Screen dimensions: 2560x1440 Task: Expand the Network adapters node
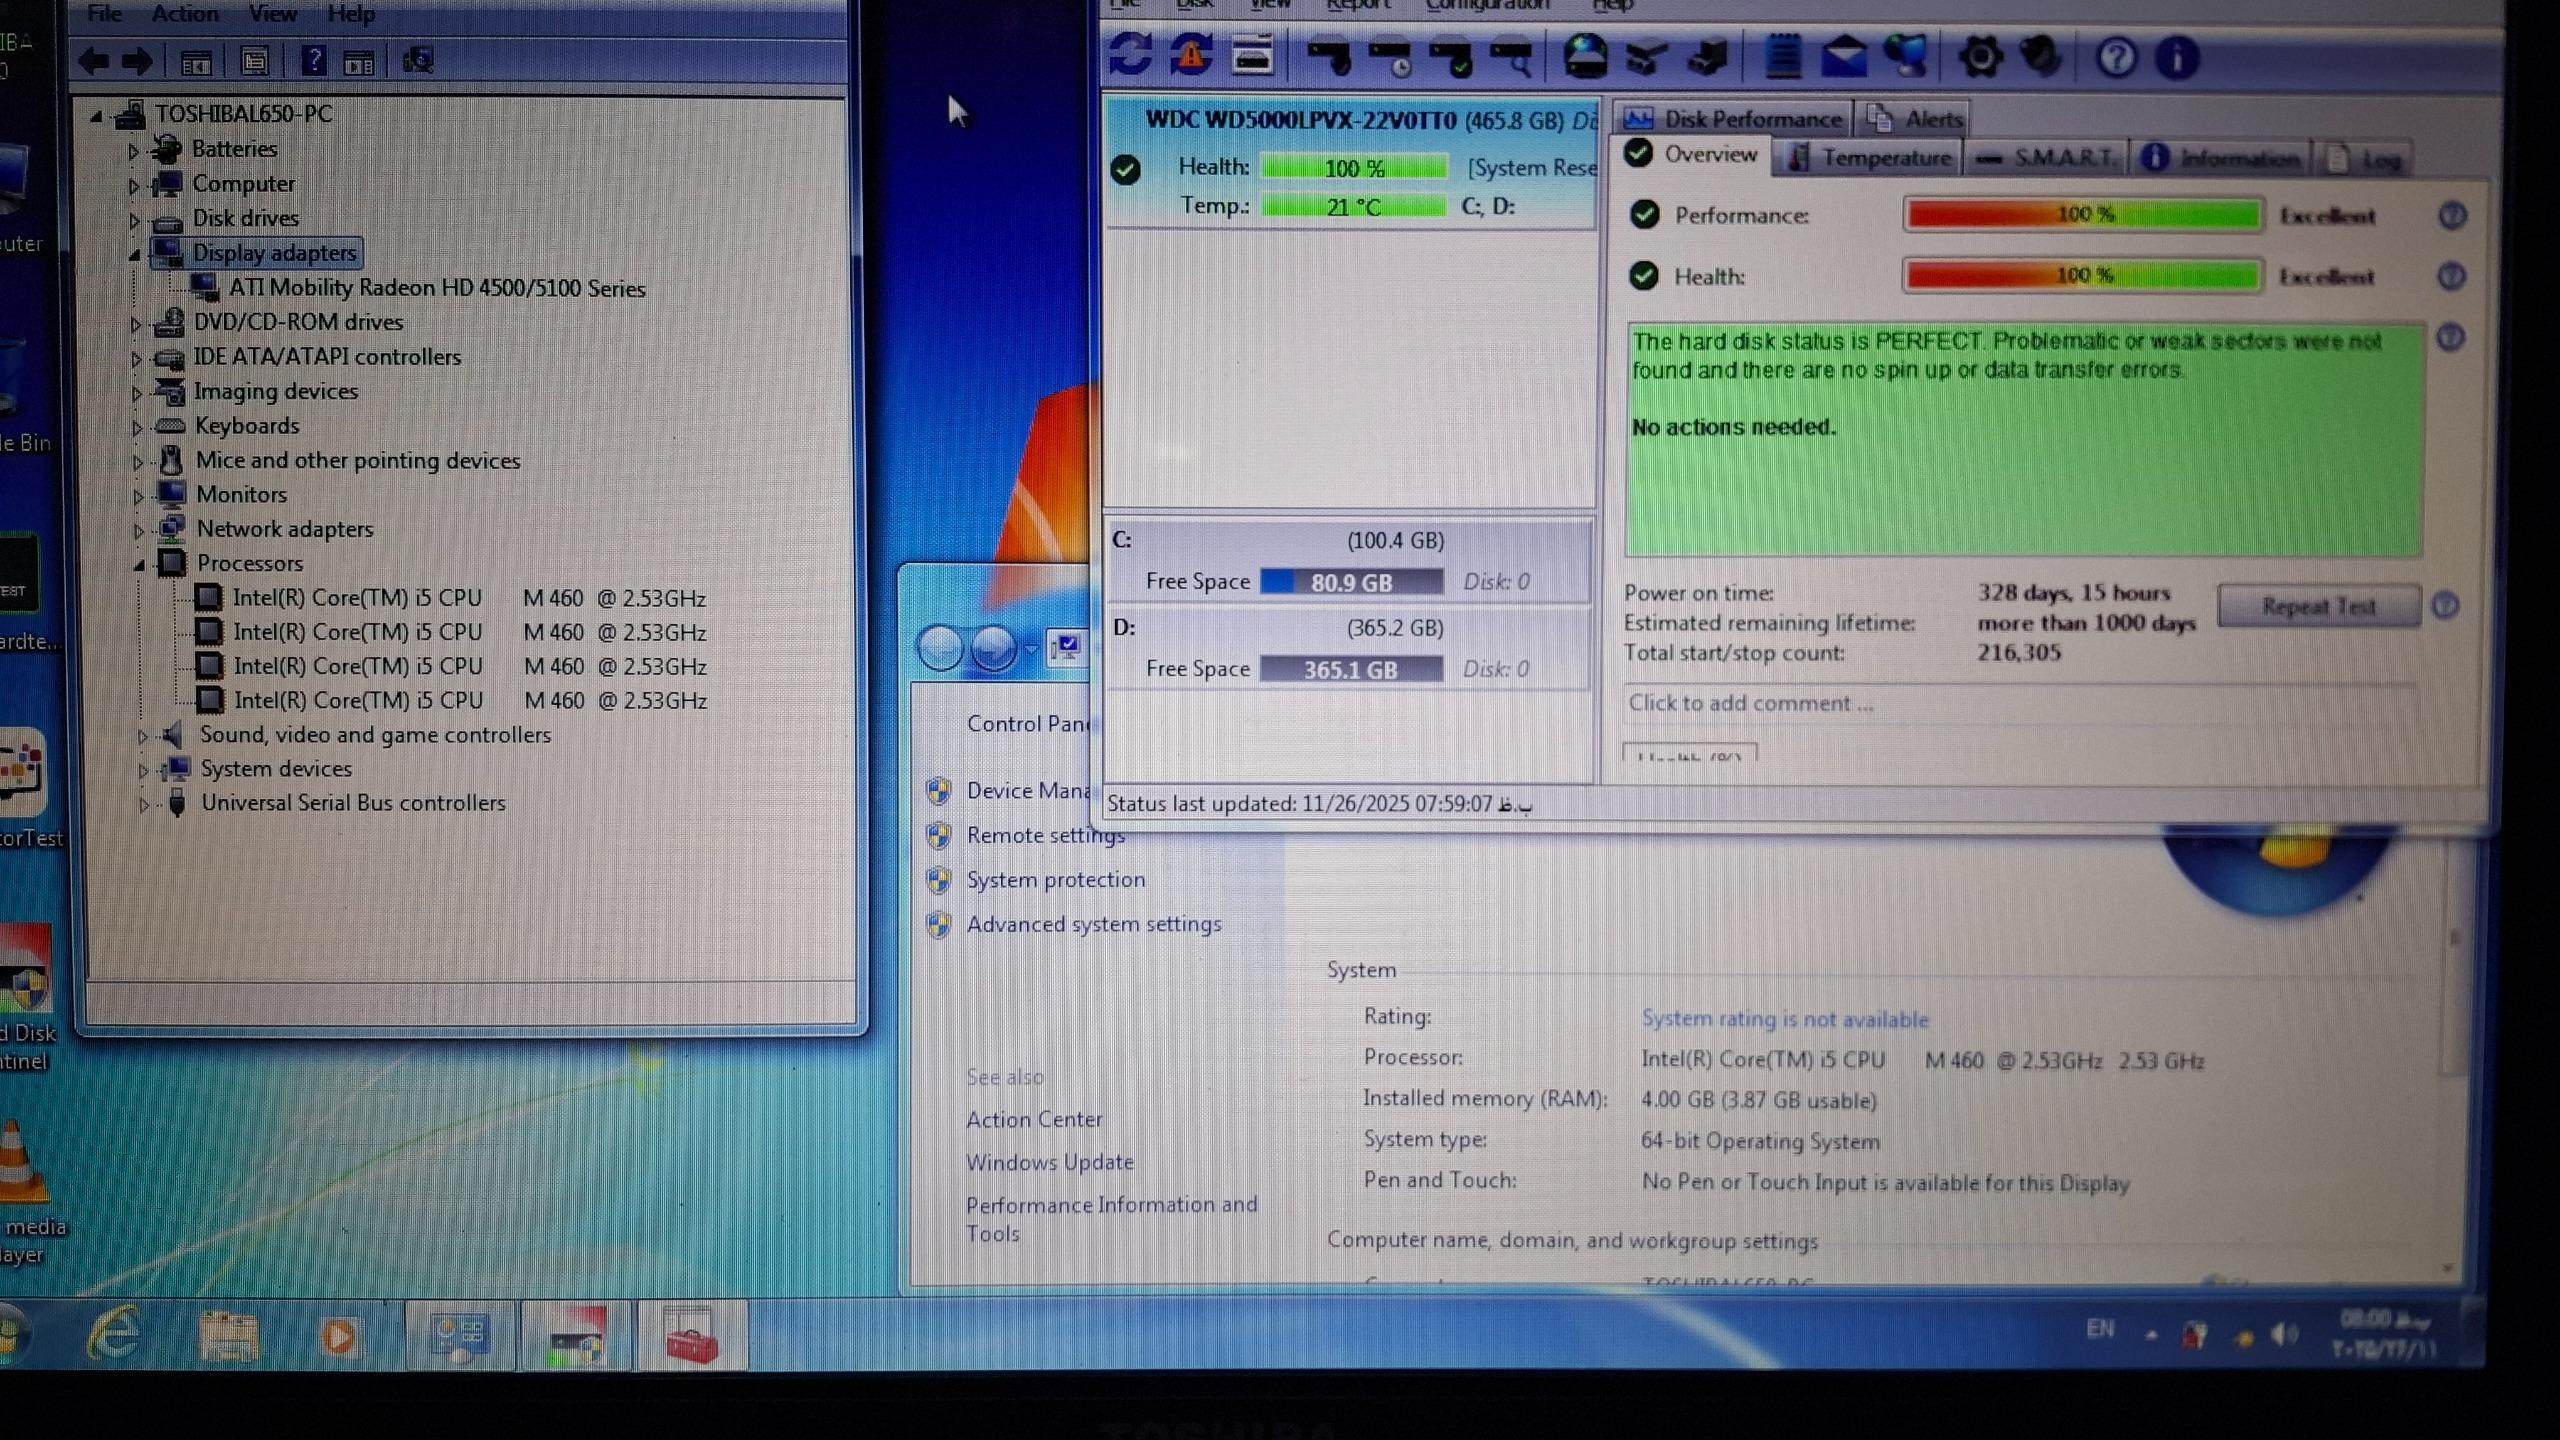tap(139, 530)
